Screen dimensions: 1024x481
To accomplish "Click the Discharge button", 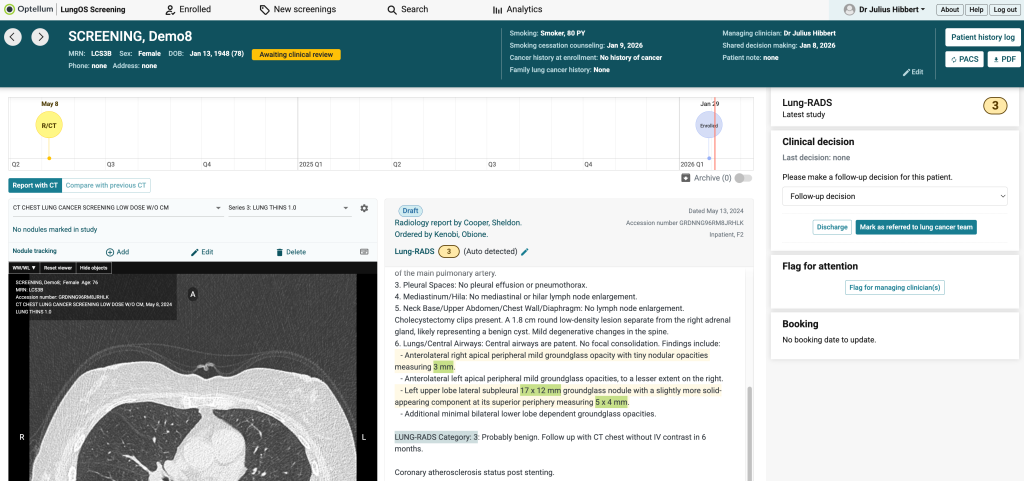I will pyautogui.click(x=832, y=227).
